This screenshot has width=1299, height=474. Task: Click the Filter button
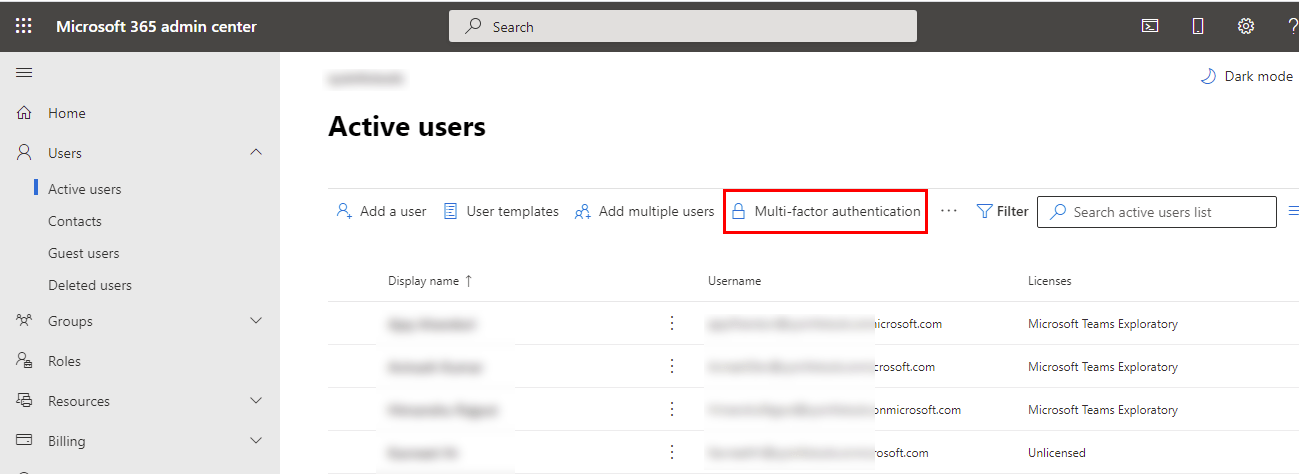pyautogui.click(x=1002, y=211)
